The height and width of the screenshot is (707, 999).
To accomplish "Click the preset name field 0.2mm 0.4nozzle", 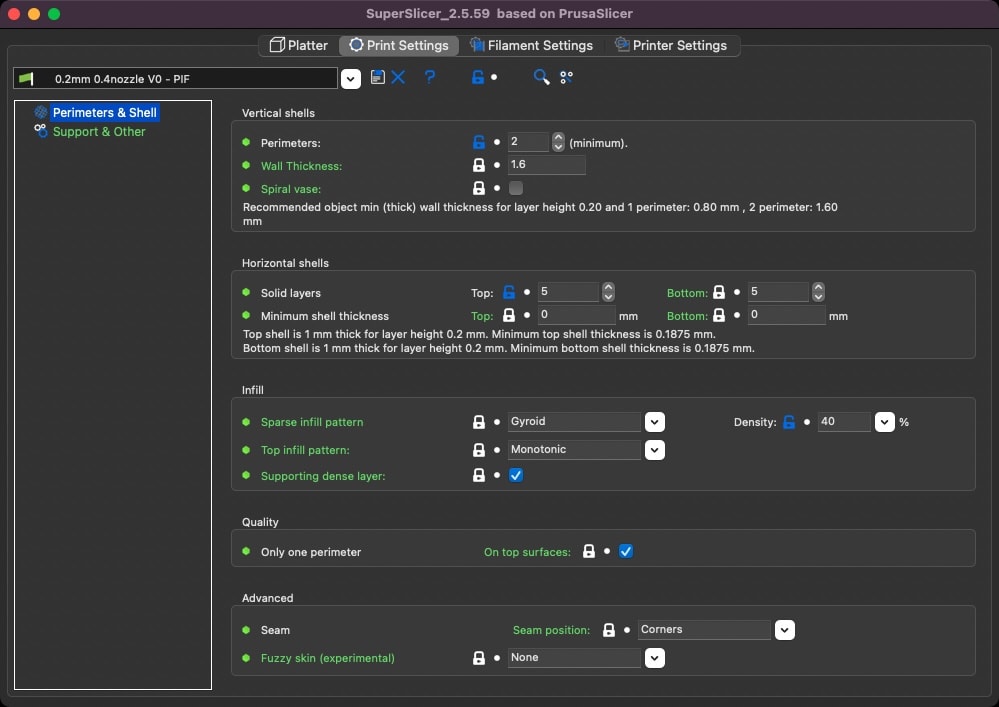I will click(x=175, y=79).
